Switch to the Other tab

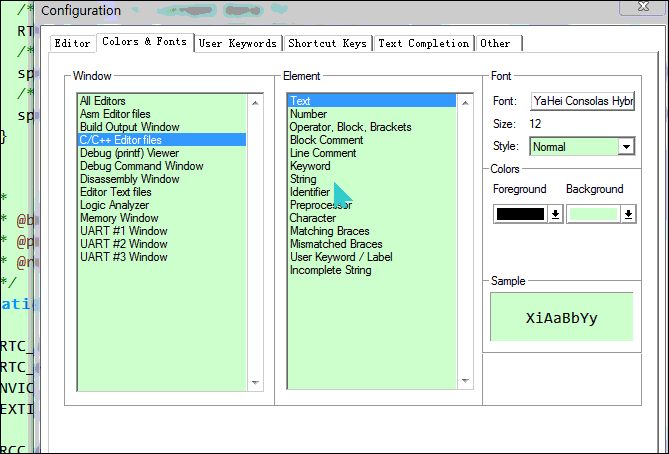(x=498, y=44)
